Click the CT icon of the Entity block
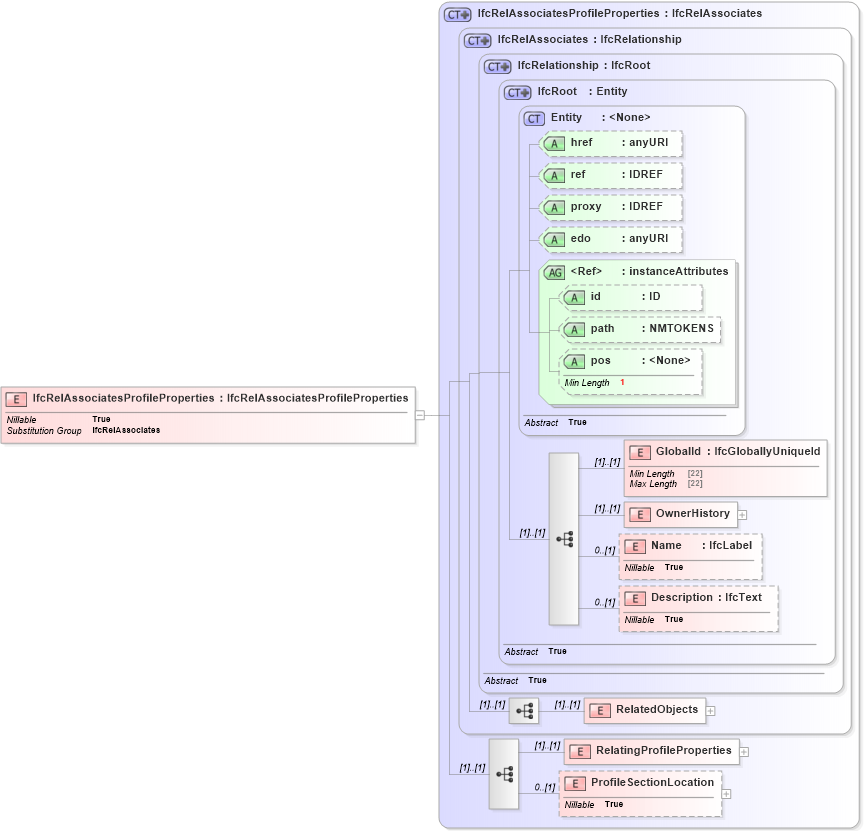Image resolution: width=864 pixels, height=831 pixels. [x=532, y=117]
